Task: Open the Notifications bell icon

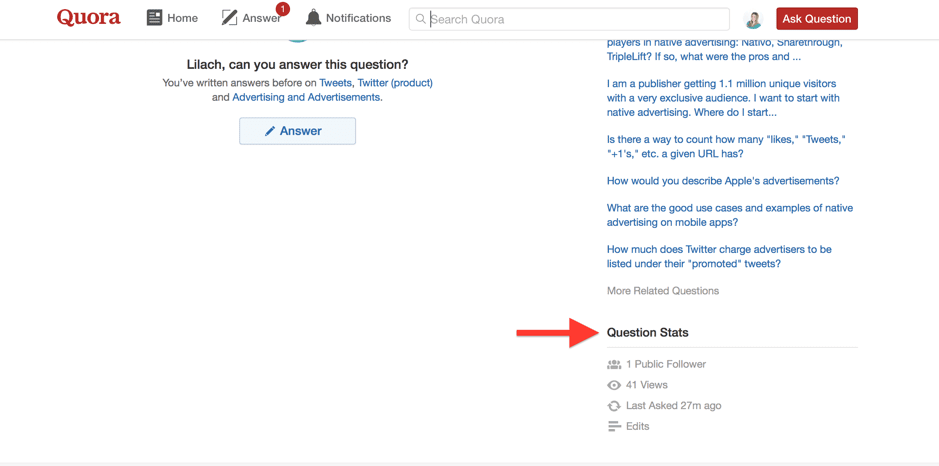Action: (313, 18)
